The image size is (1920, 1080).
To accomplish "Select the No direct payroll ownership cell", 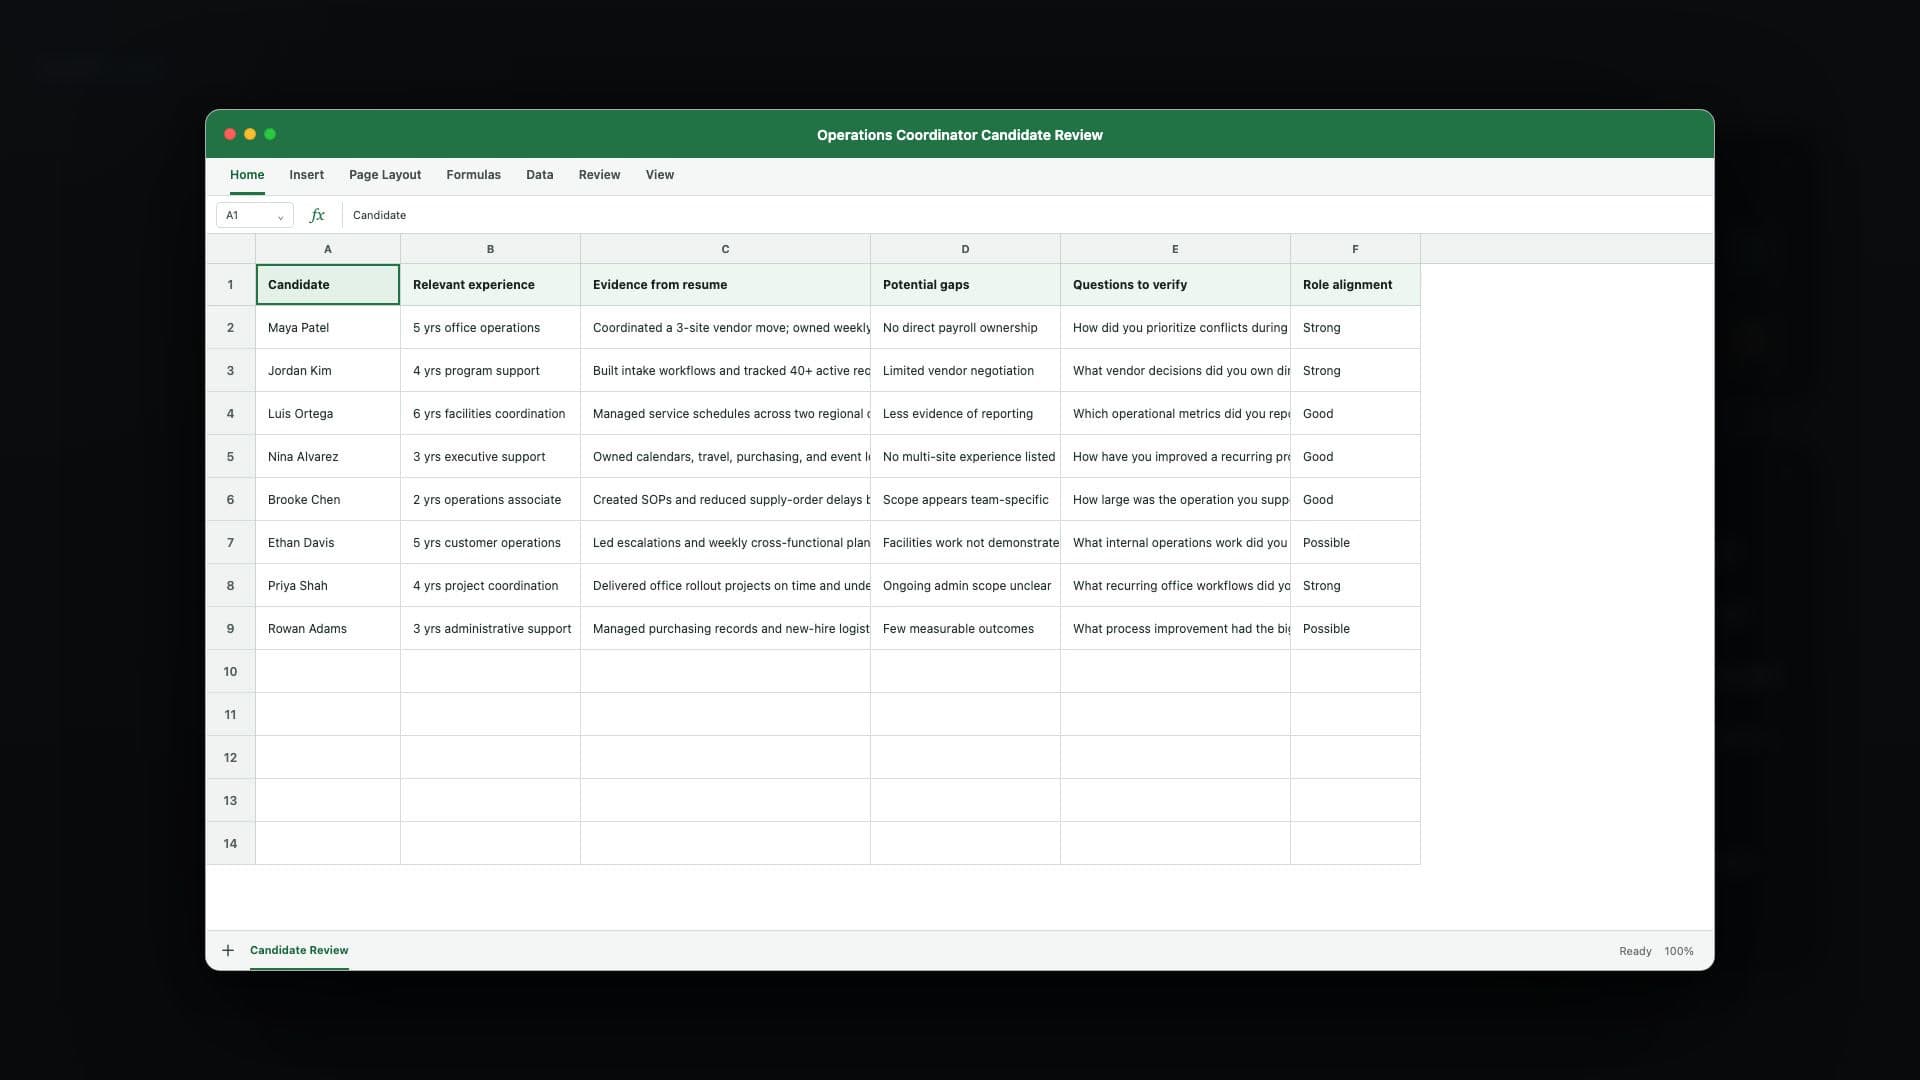I will 965,328.
